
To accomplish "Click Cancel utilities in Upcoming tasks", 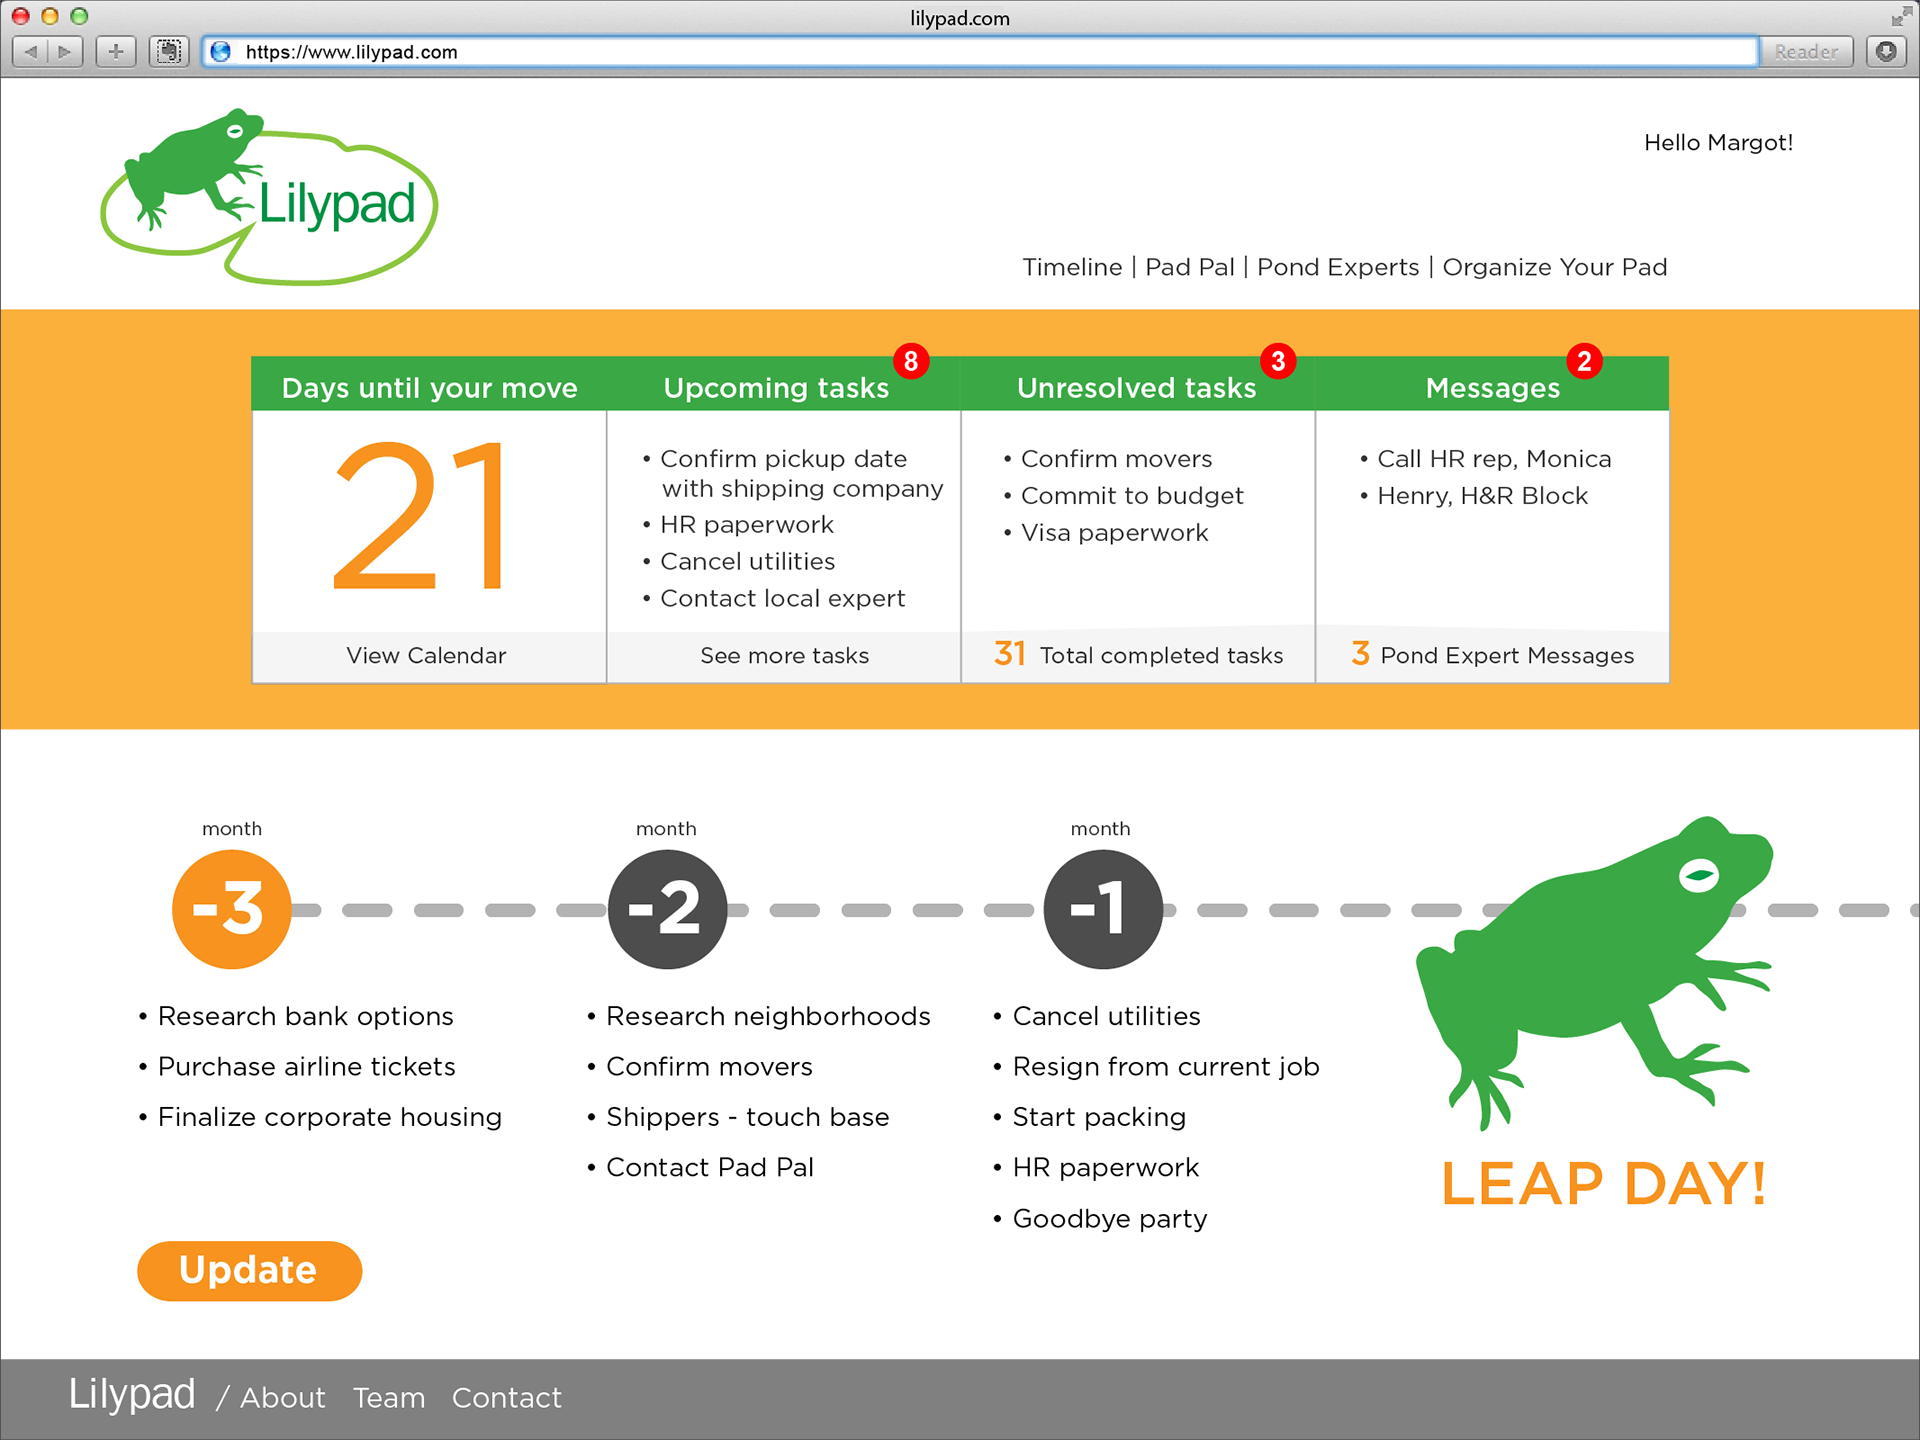I will coord(747,562).
